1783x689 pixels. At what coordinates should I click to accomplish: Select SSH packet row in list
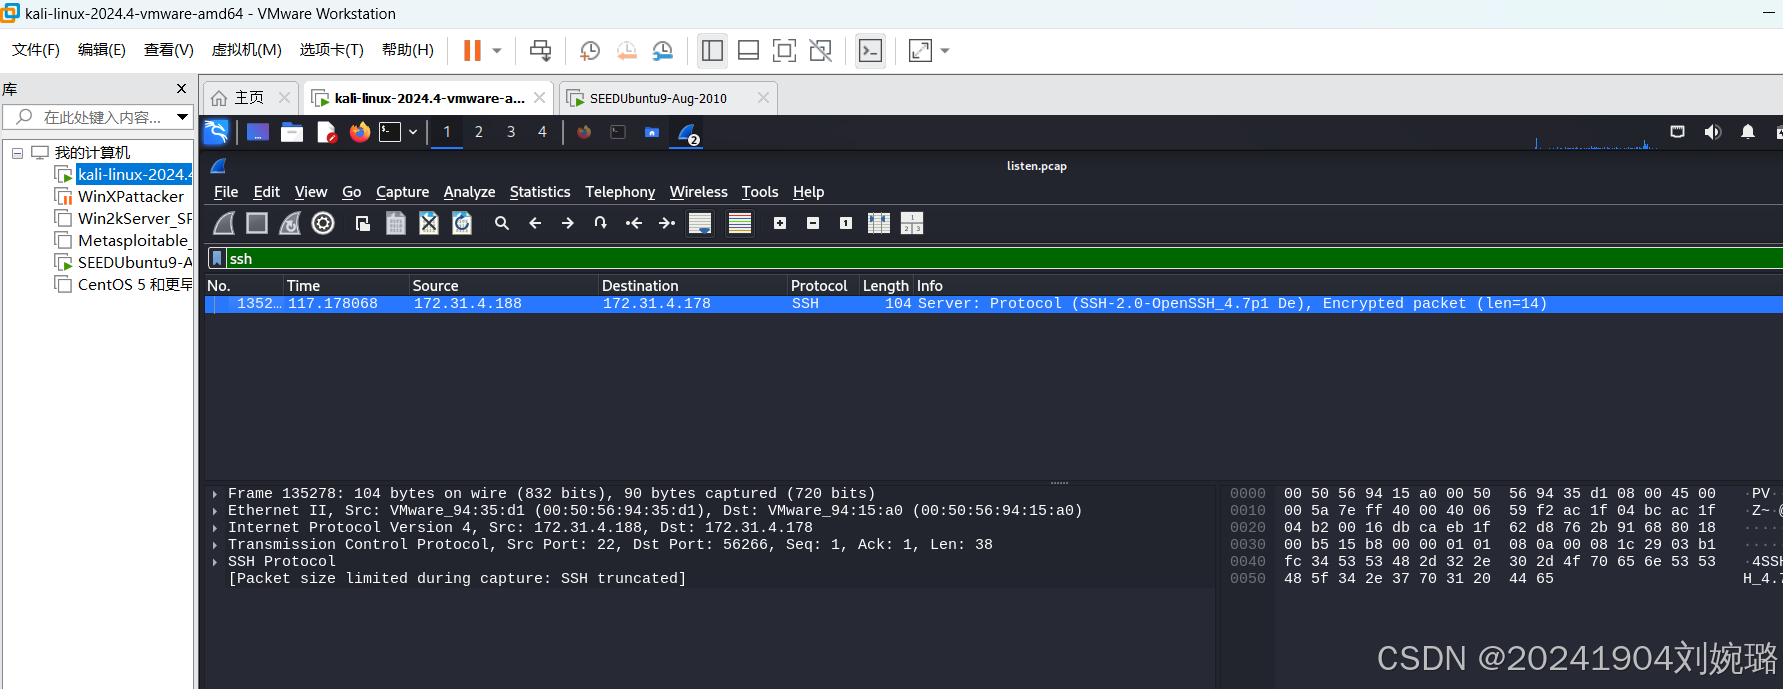pos(994,304)
